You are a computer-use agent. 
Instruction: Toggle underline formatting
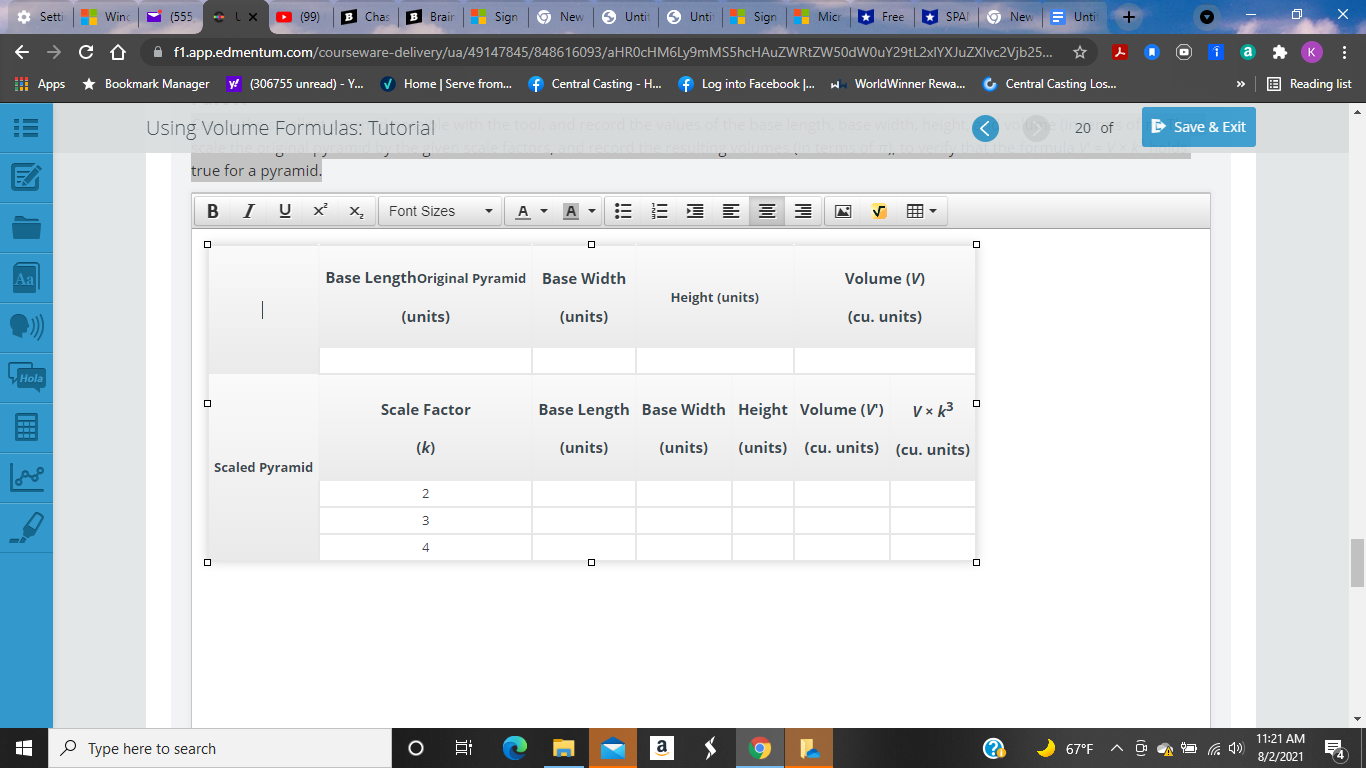pos(285,211)
